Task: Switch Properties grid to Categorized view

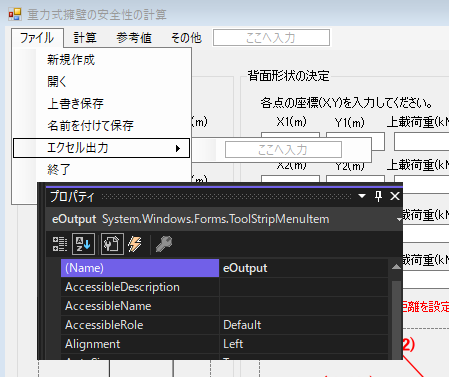Action: tap(60, 244)
